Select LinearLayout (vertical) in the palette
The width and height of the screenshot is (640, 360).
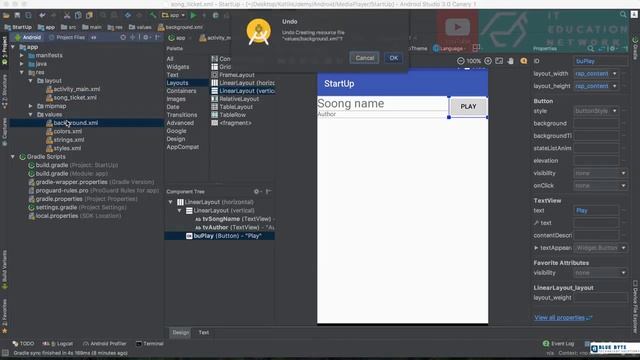pyautogui.click(x=243, y=91)
